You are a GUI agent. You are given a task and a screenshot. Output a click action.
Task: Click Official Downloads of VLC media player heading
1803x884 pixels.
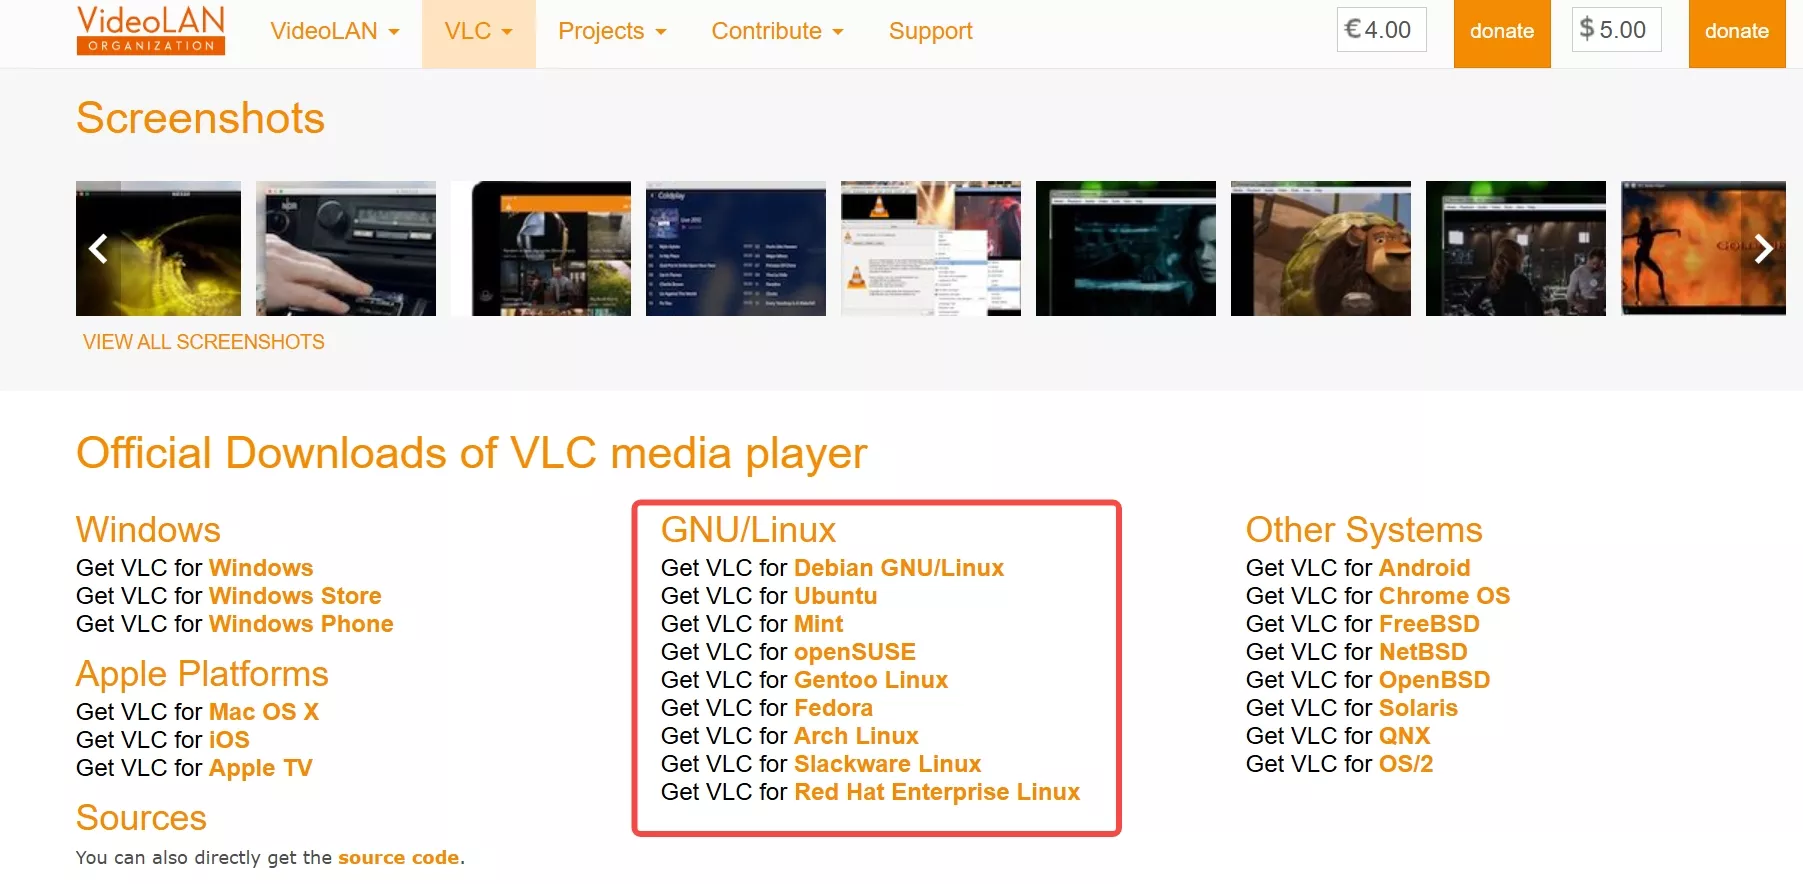471,454
